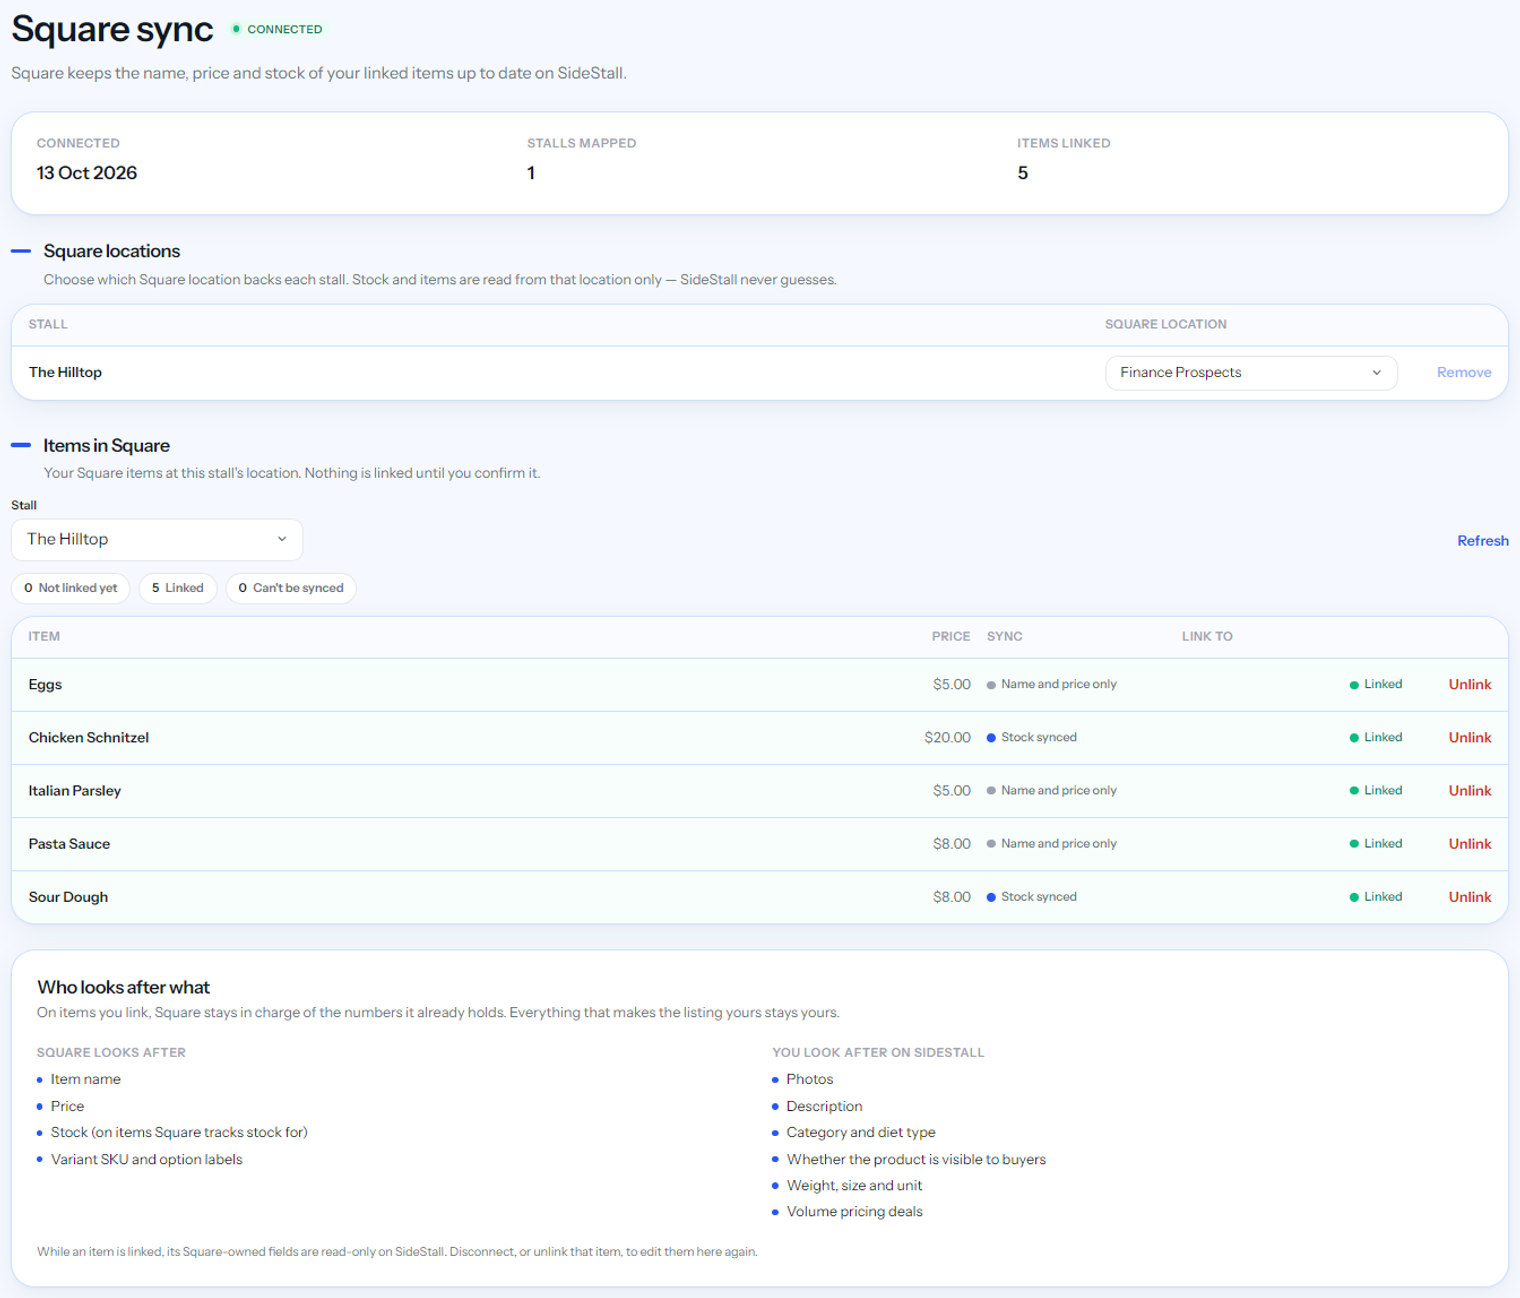This screenshot has height=1298, width=1520.
Task: Unlink the Pasta Sauce item
Action: click(x=1469, y=844)
